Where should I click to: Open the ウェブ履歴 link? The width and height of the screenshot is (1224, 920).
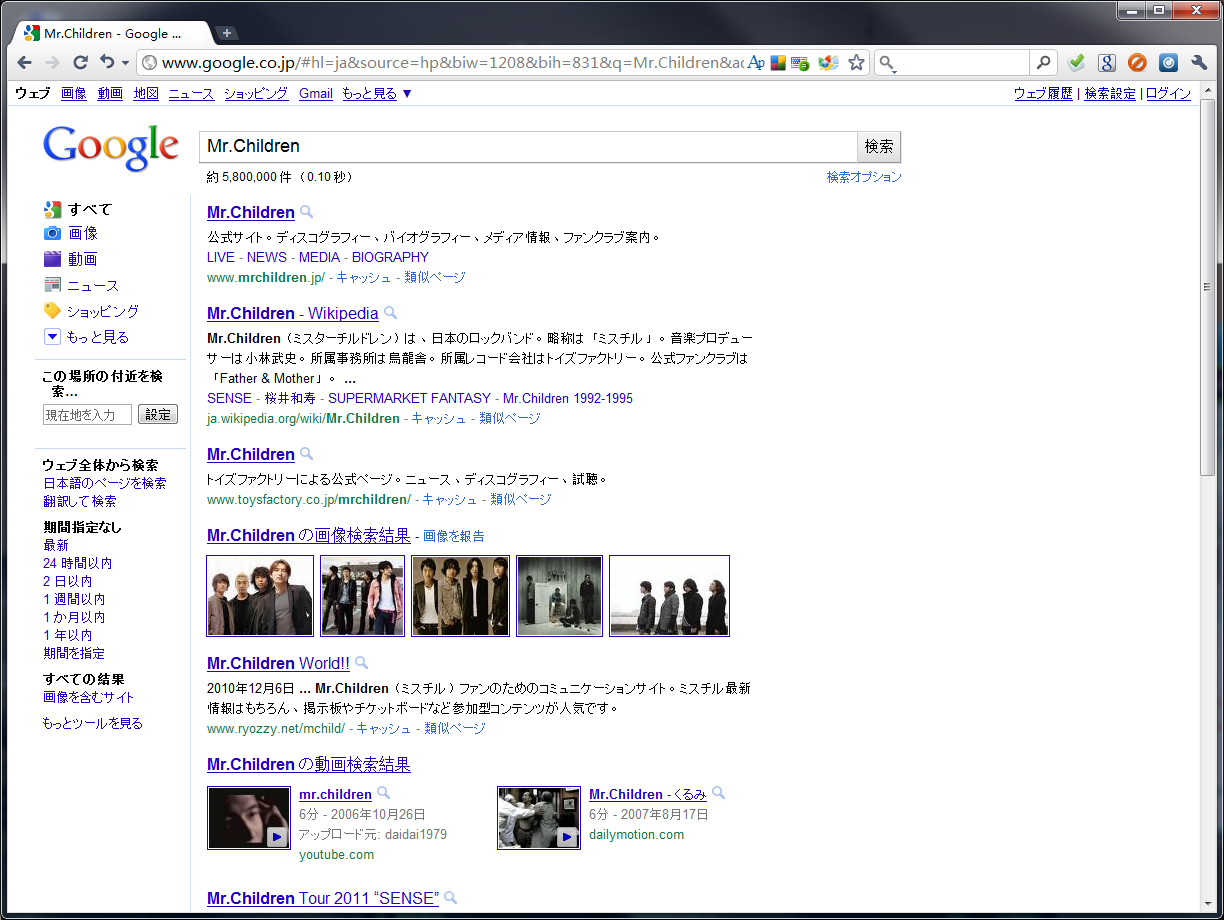pos(1043,94)
